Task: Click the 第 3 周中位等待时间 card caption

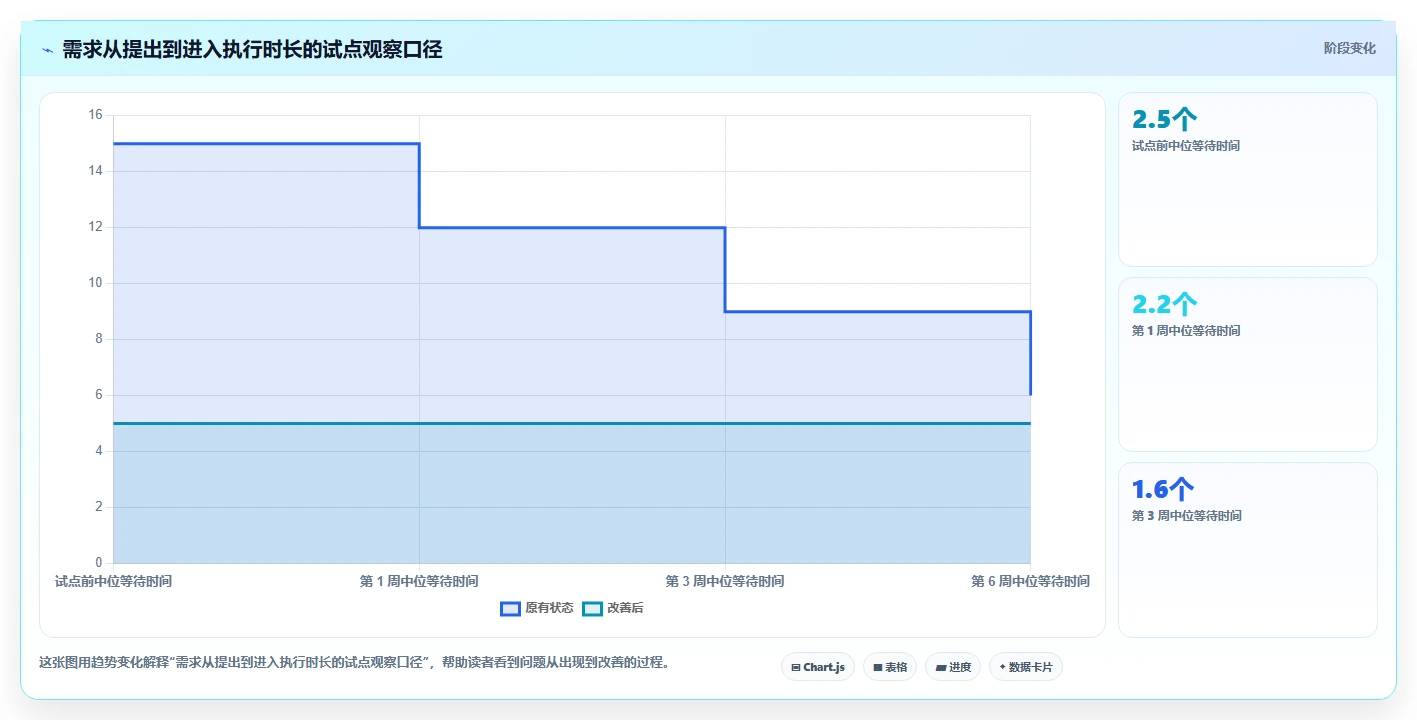Action: click(x=1187, y=516)
